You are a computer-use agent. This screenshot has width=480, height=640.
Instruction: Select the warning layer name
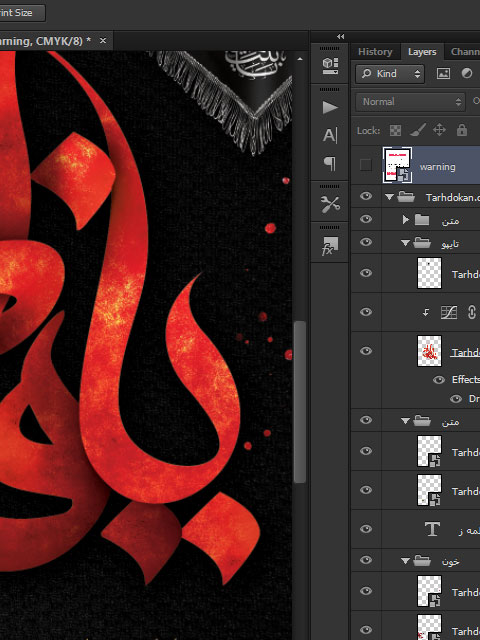click(437, 167)
